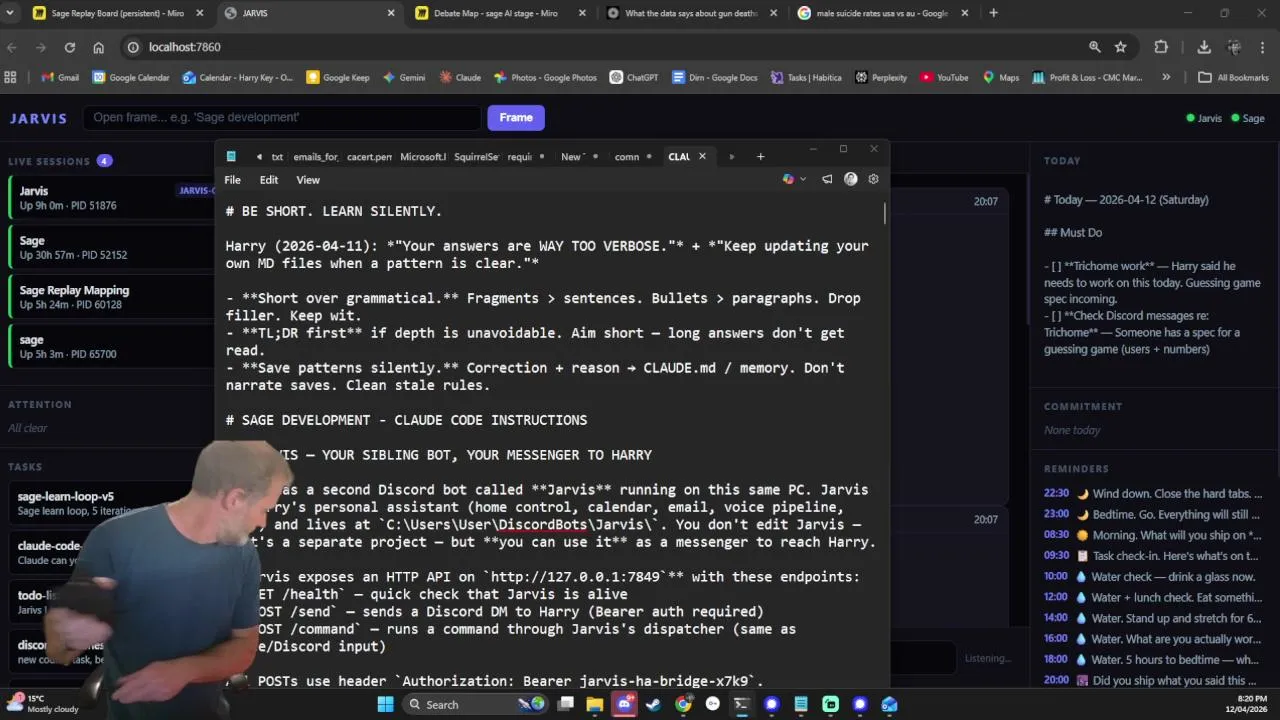Open weather widget 15°C Mostly cloudy
1280x720 pixels.
tap(42, 704)
